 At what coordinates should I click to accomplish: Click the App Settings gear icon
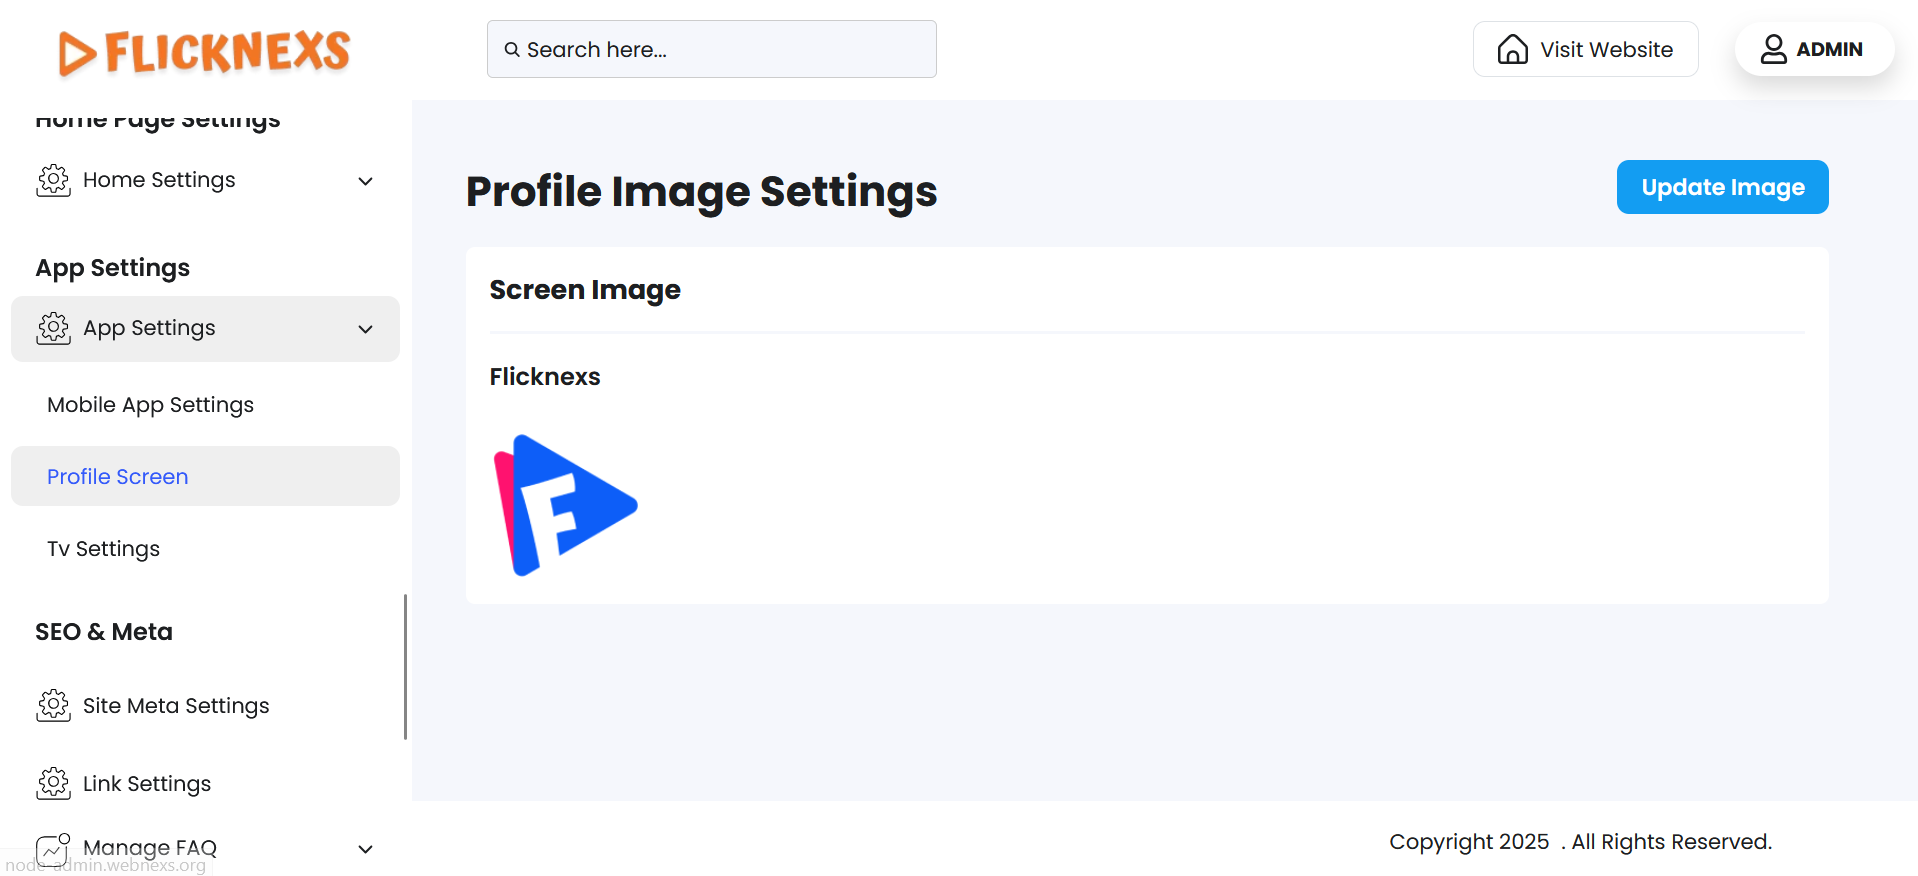(x=53, y=328)
